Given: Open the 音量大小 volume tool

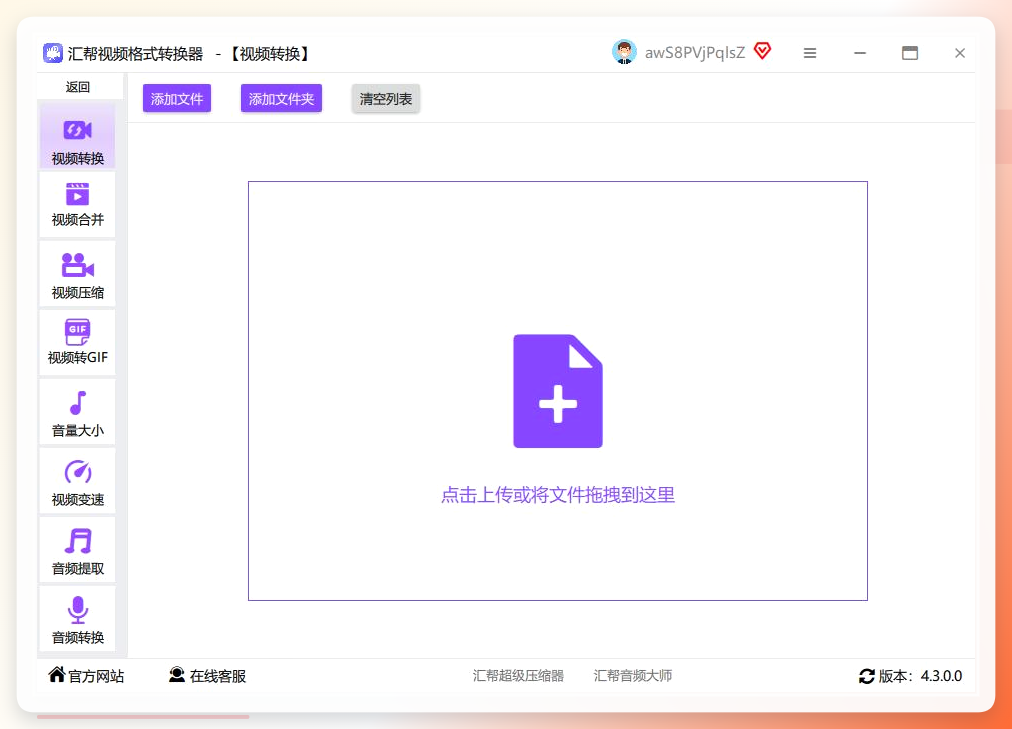Looking at the screenshot, I should (77, 412).
